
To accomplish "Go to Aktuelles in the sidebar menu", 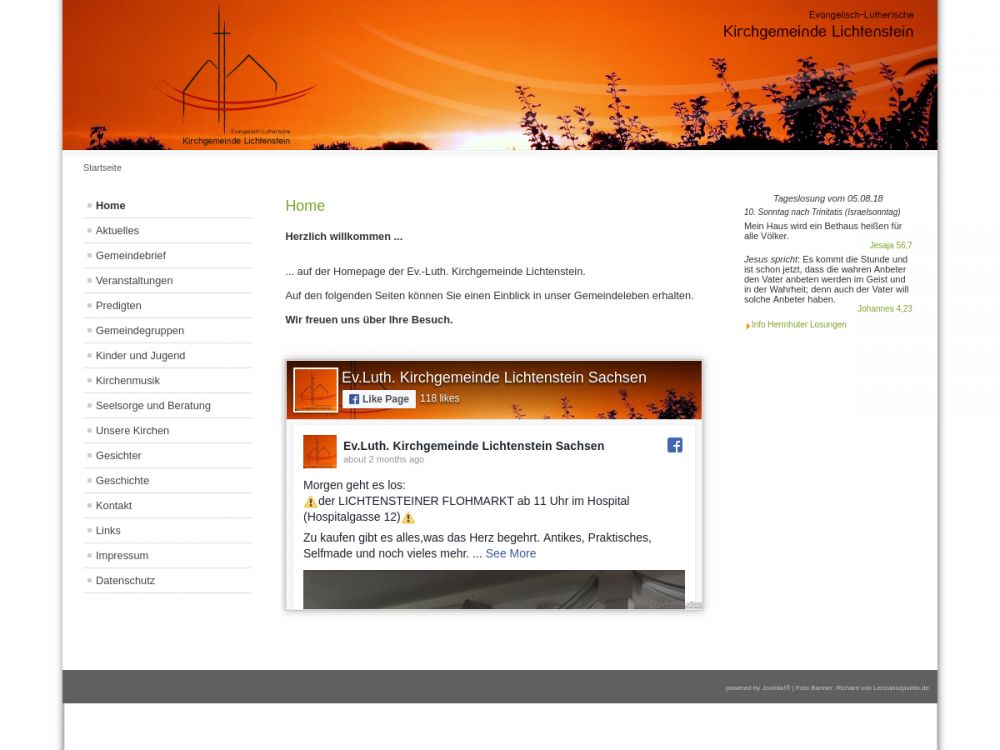I will coord(117,230).
